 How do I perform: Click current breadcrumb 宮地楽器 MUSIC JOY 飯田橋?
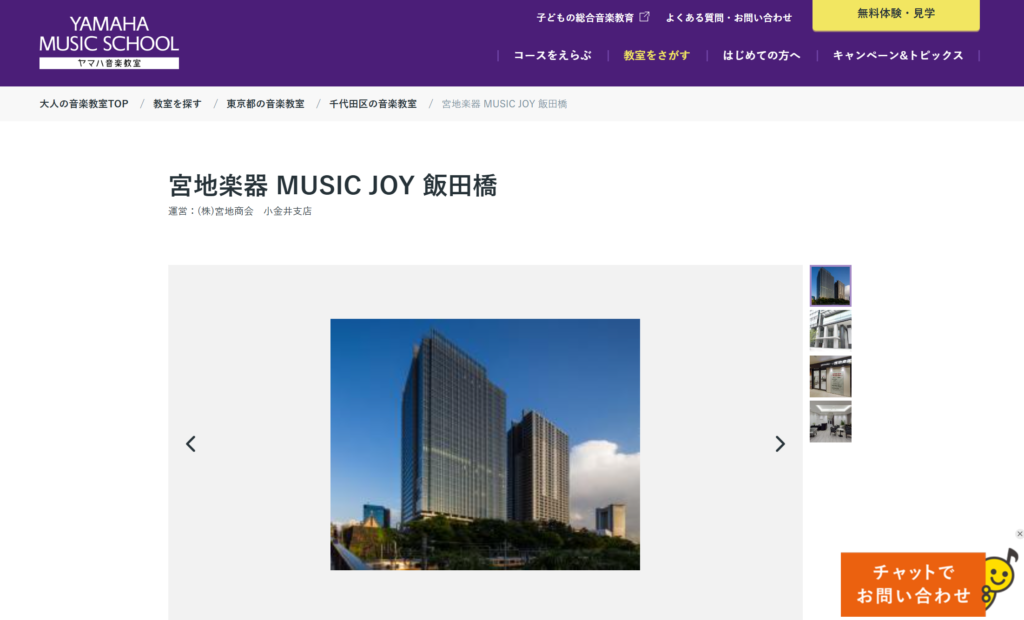[504, 104]
